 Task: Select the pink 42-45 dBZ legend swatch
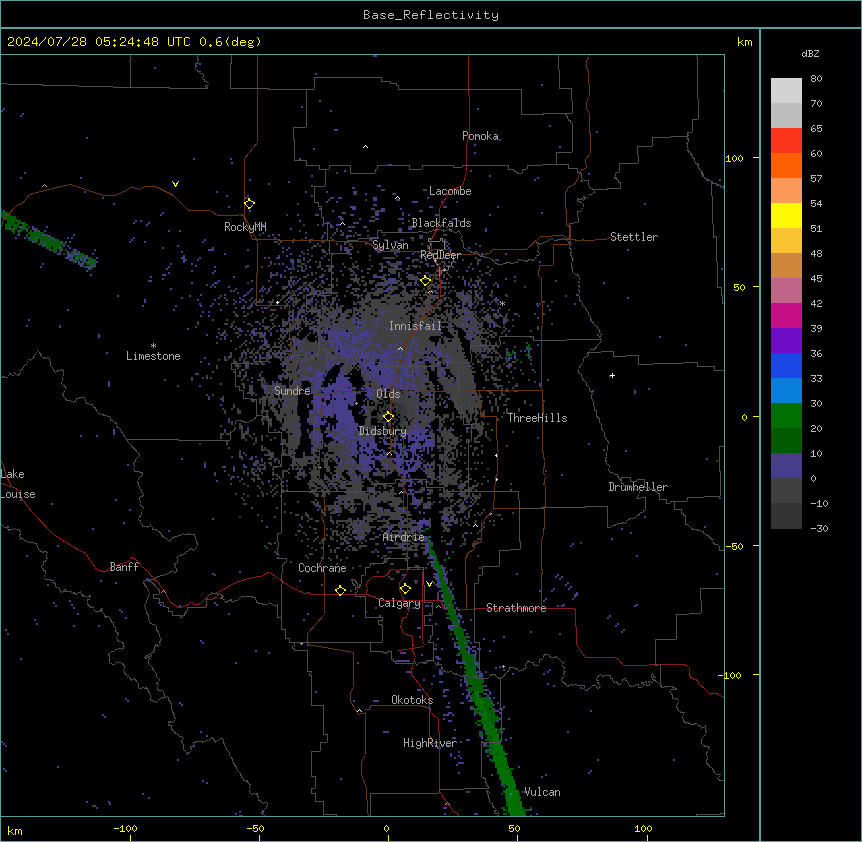(x=786, y=291)
